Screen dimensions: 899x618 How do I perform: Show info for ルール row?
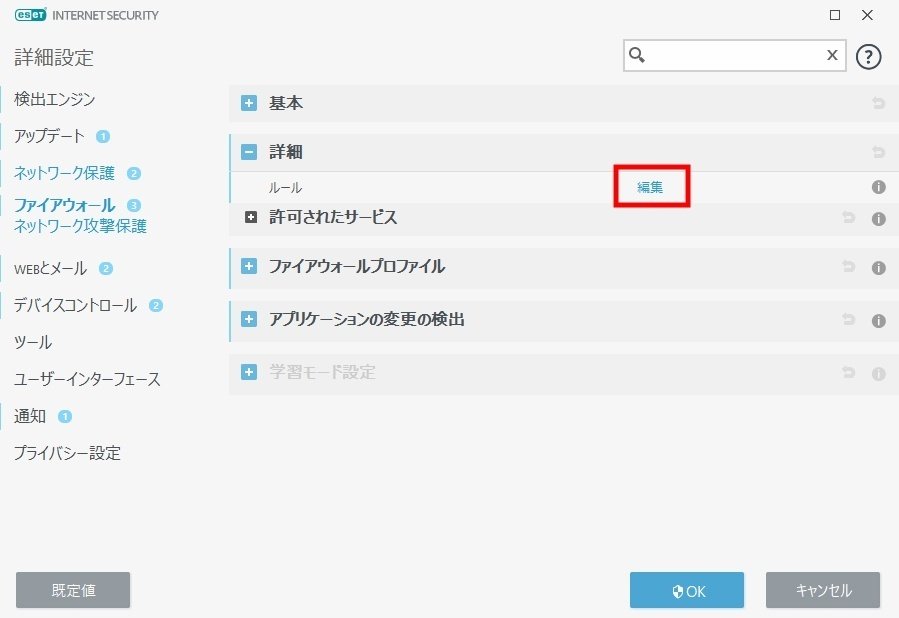coord(878,187)
